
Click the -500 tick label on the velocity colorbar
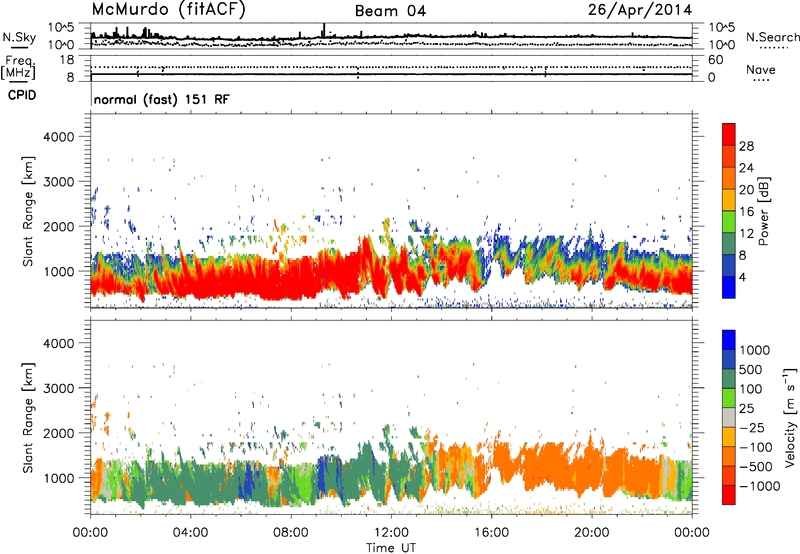[755, 467]
